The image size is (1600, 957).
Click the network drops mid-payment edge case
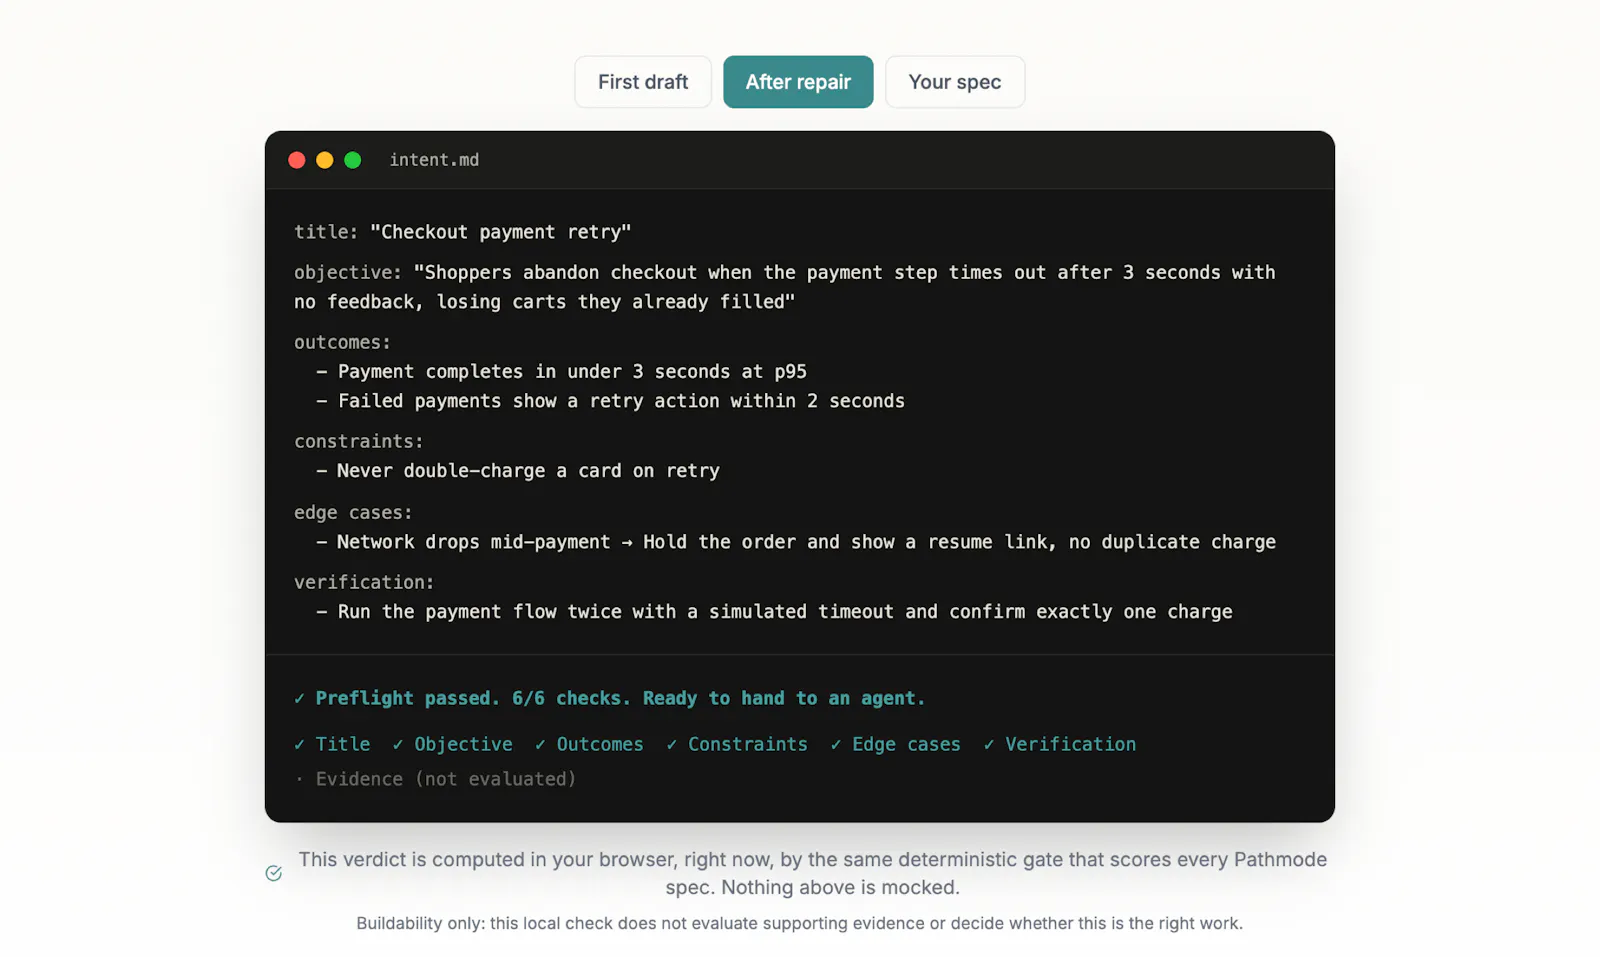[x=796, y=542]
